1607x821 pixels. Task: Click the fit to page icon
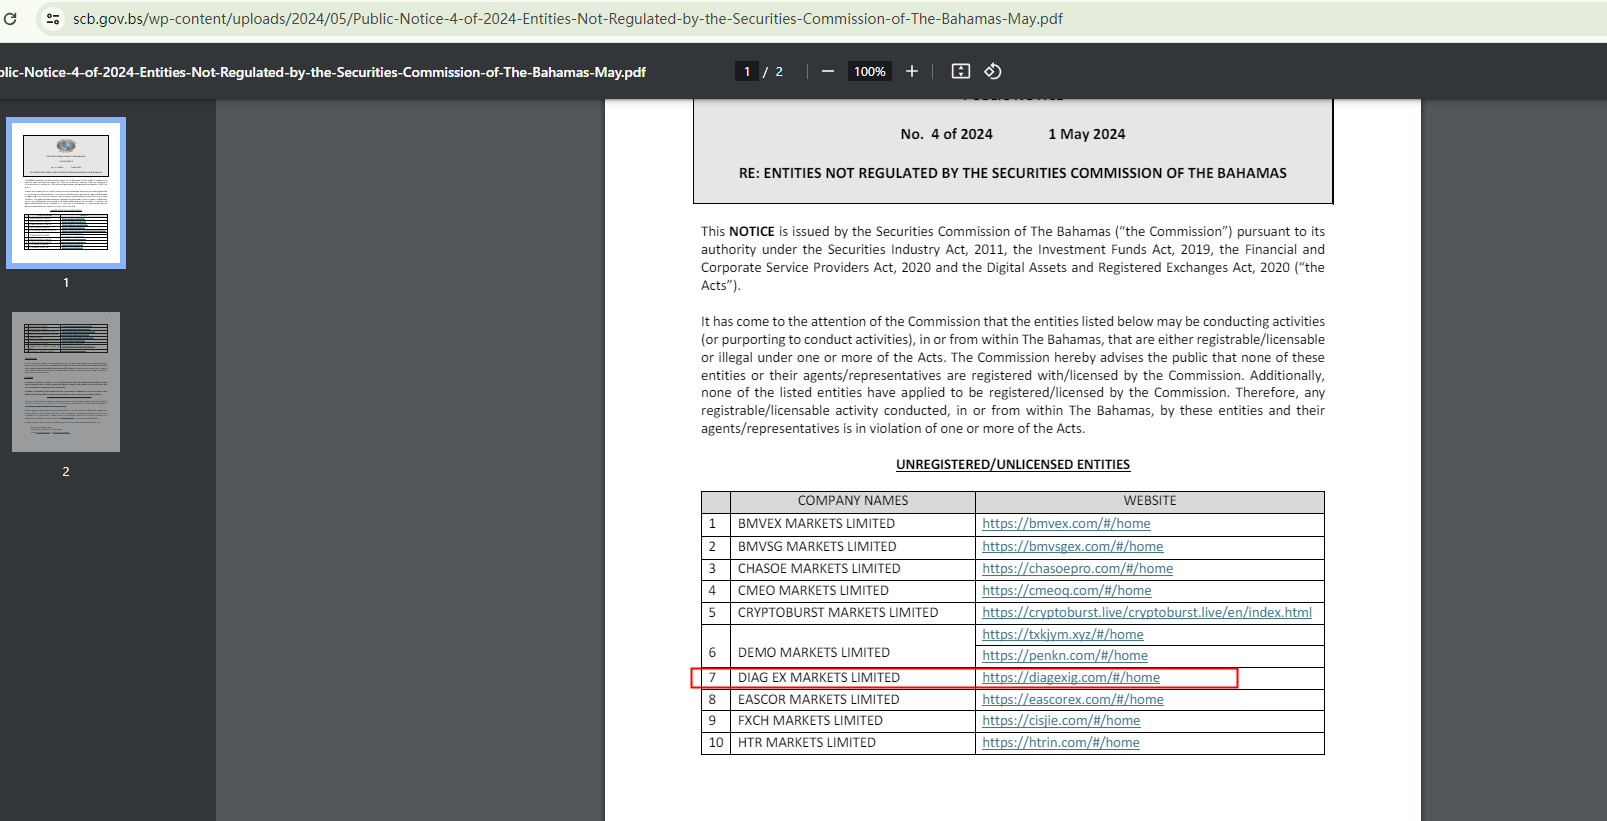click(x=961, y=71)
